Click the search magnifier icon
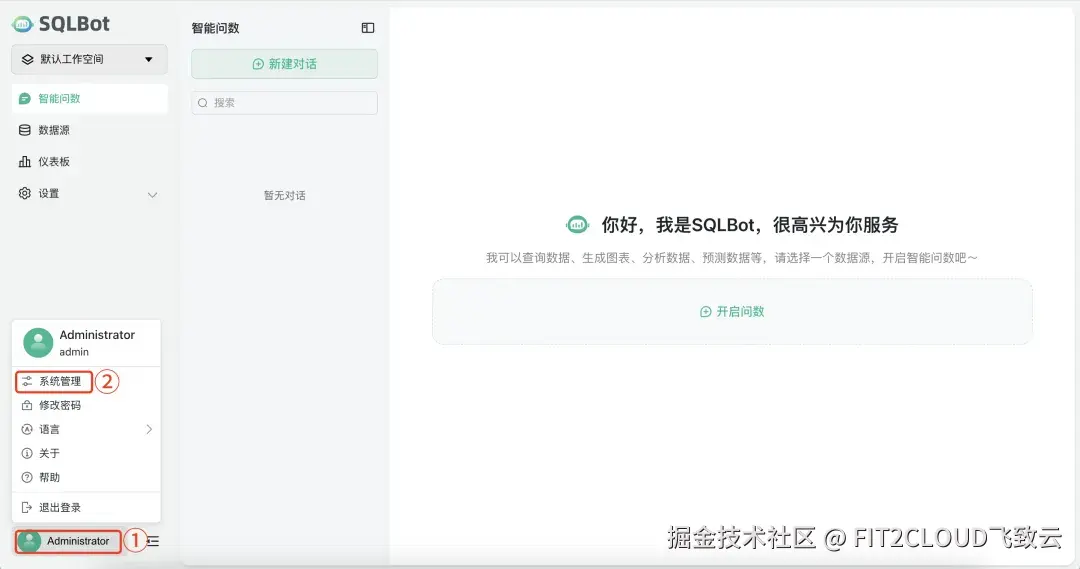 (x=202, y=103)
